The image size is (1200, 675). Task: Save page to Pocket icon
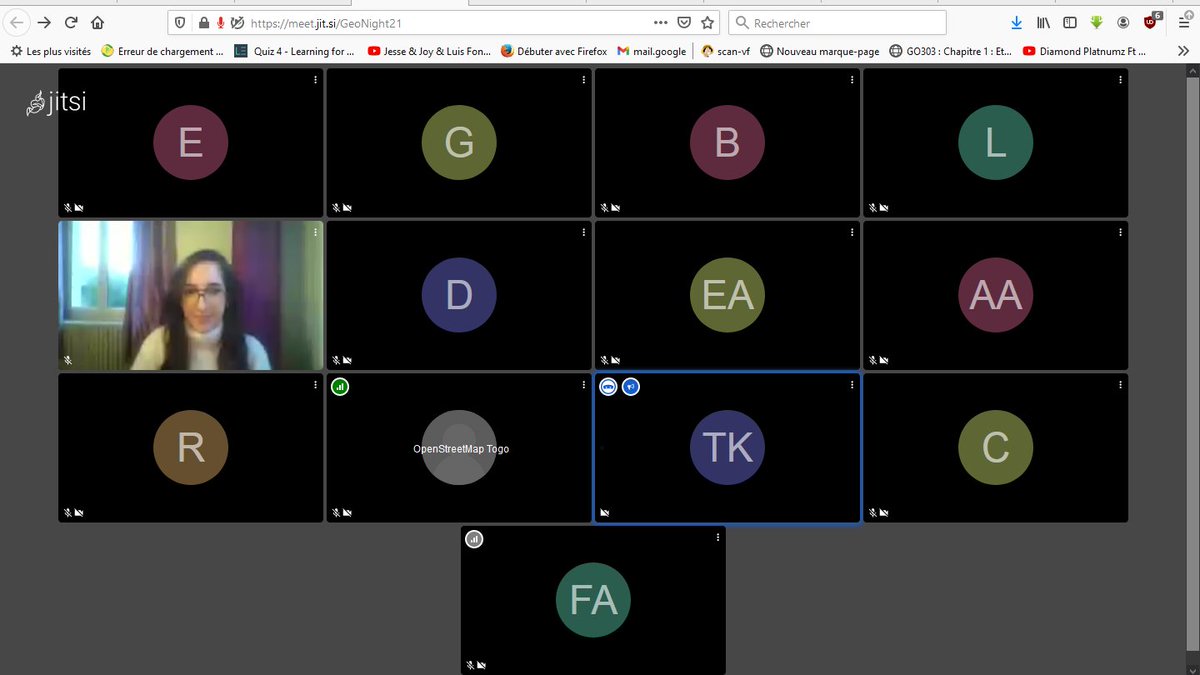coord(685,22)
